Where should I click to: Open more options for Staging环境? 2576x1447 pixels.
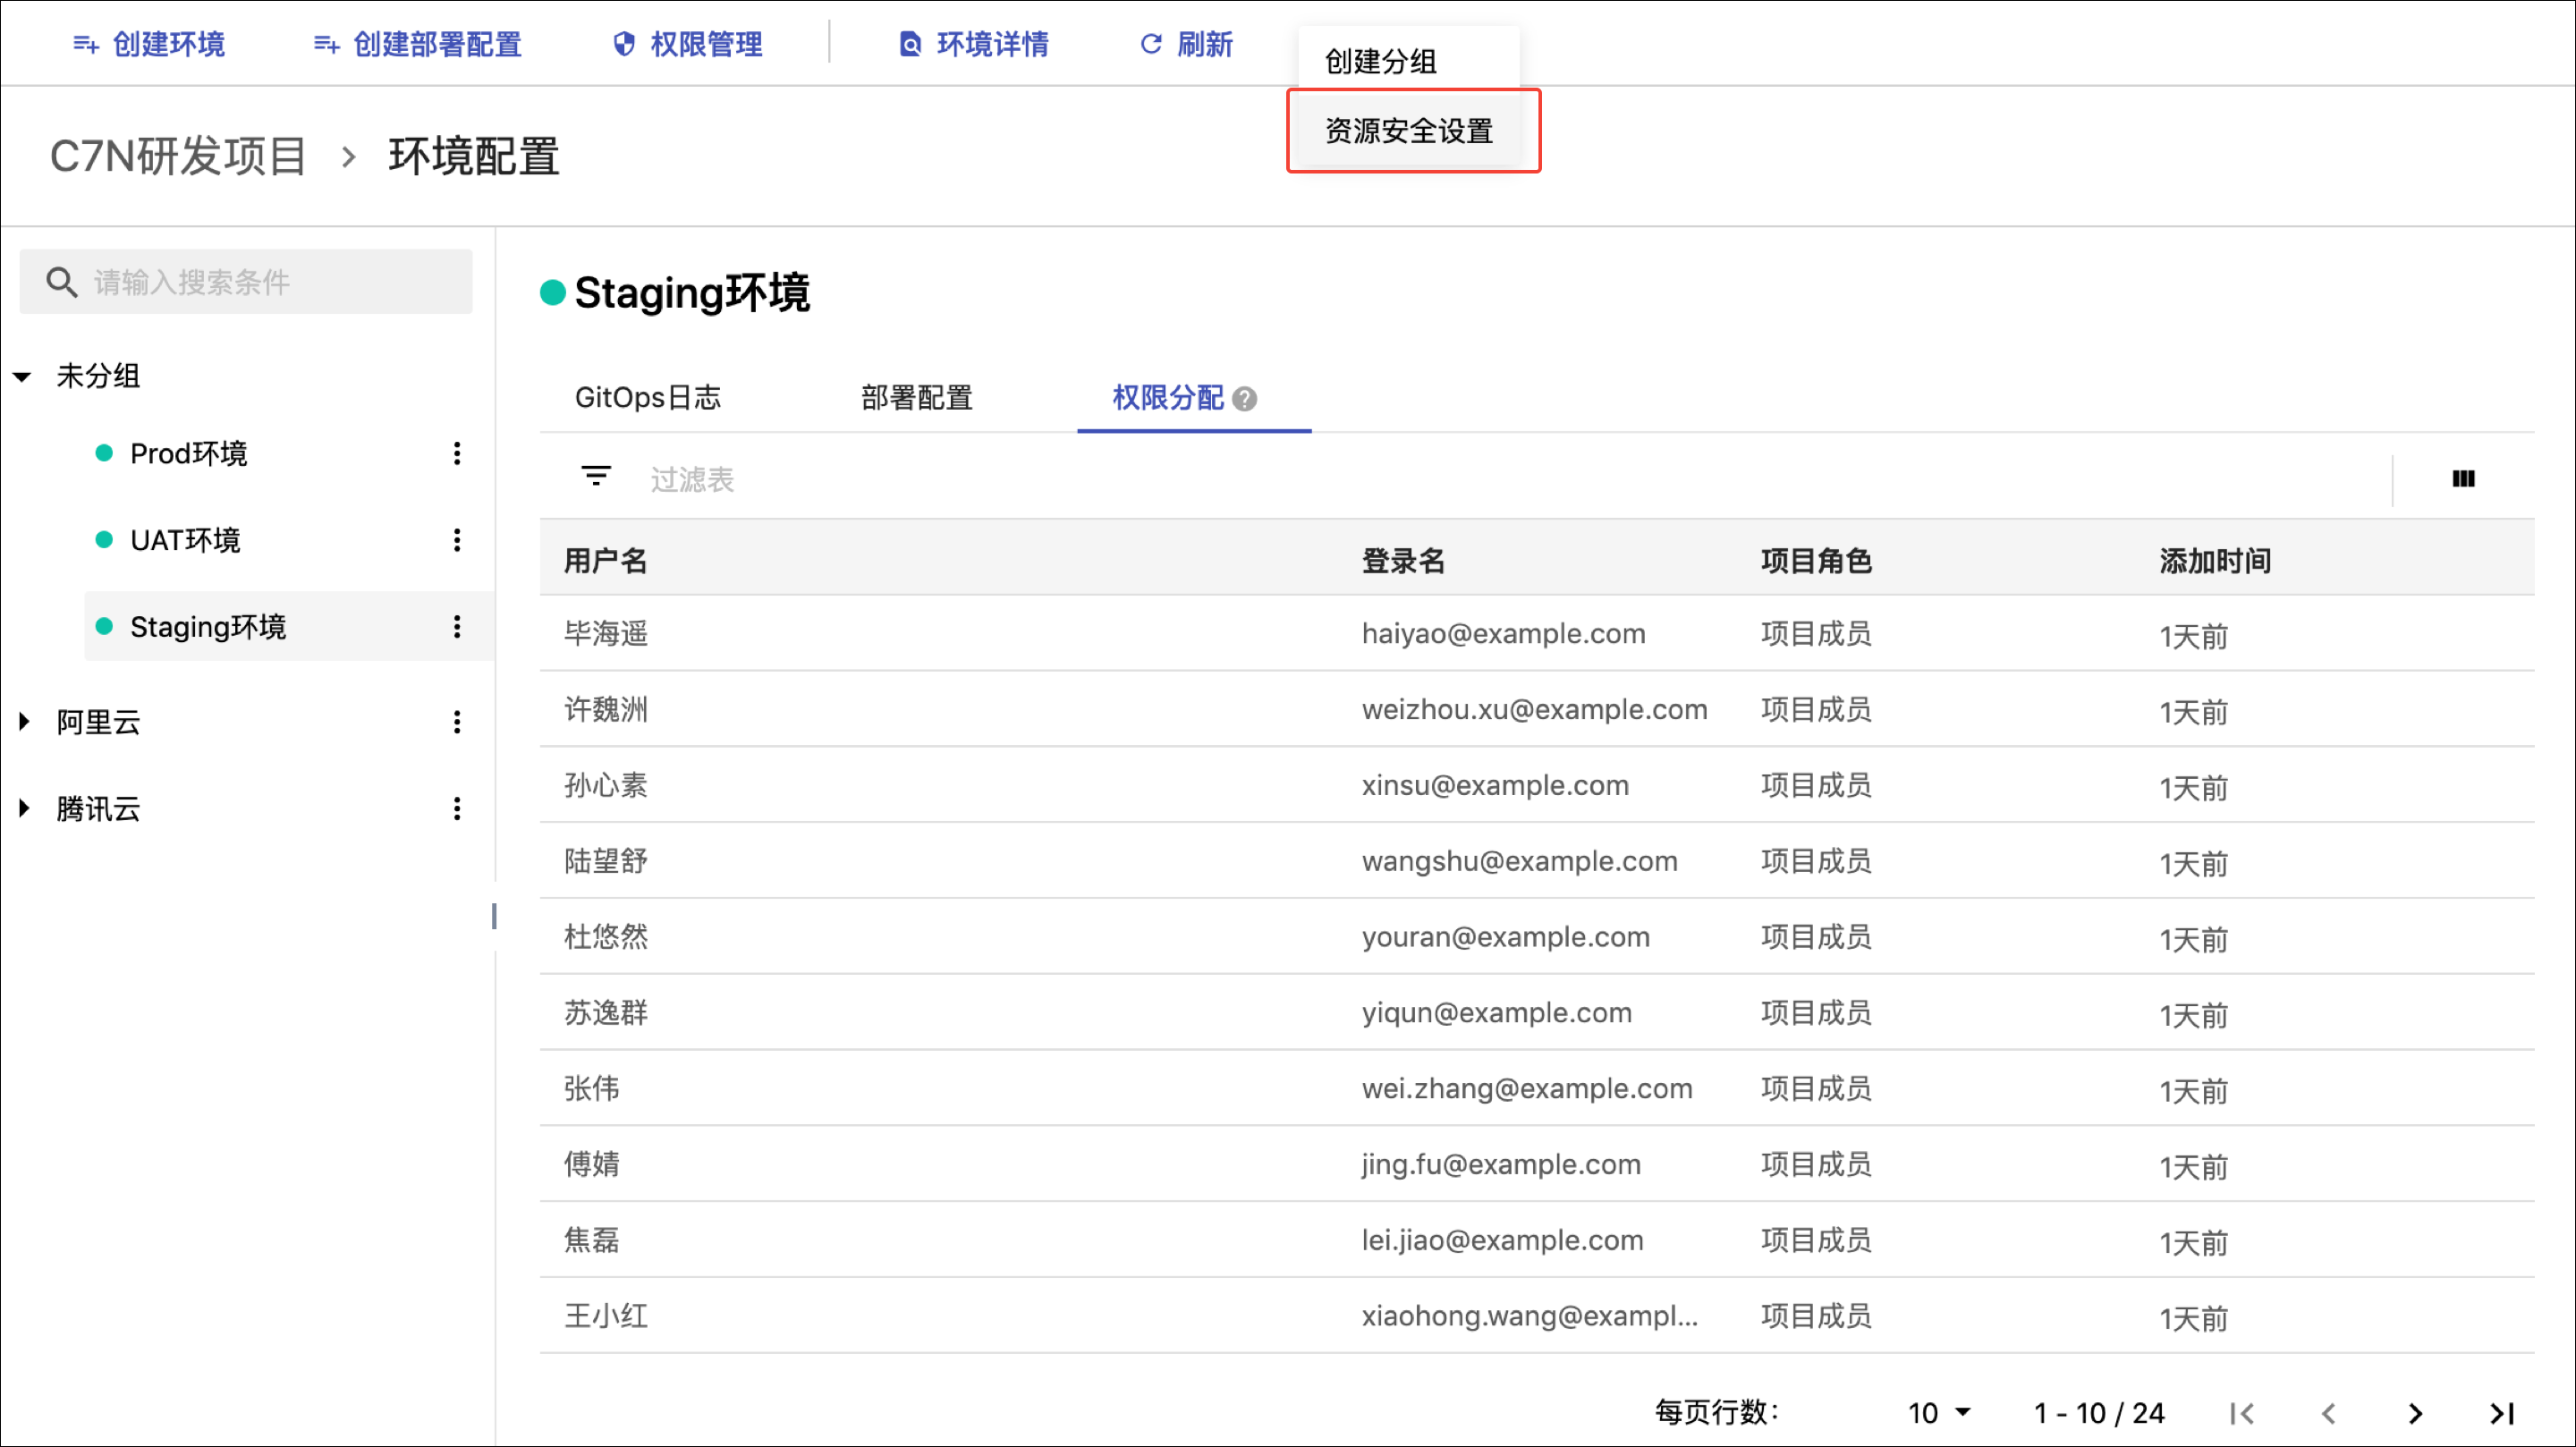(457, 627)
